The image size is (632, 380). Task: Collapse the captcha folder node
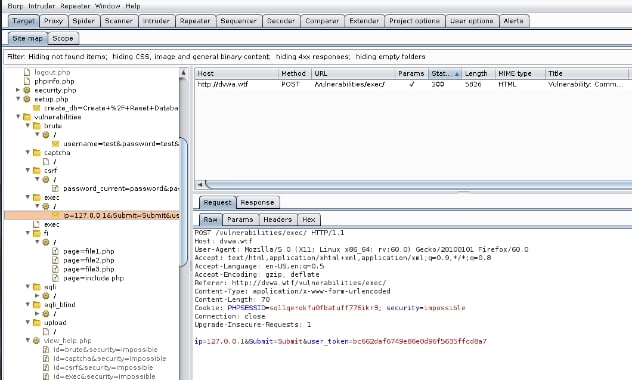[x=27, y=152]
